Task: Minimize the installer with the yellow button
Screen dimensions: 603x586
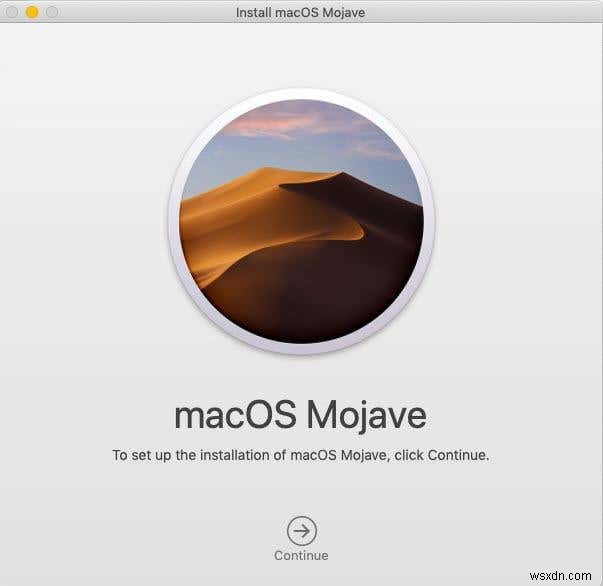Action: click(32, 12)
